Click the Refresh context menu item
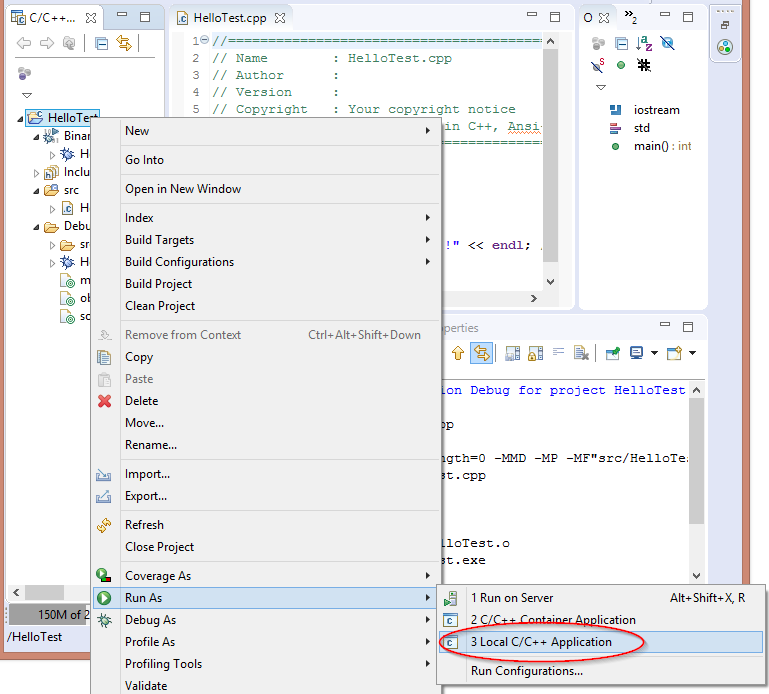Image resolution: width=769 pixels, height=694 pixels. (144, 525)
